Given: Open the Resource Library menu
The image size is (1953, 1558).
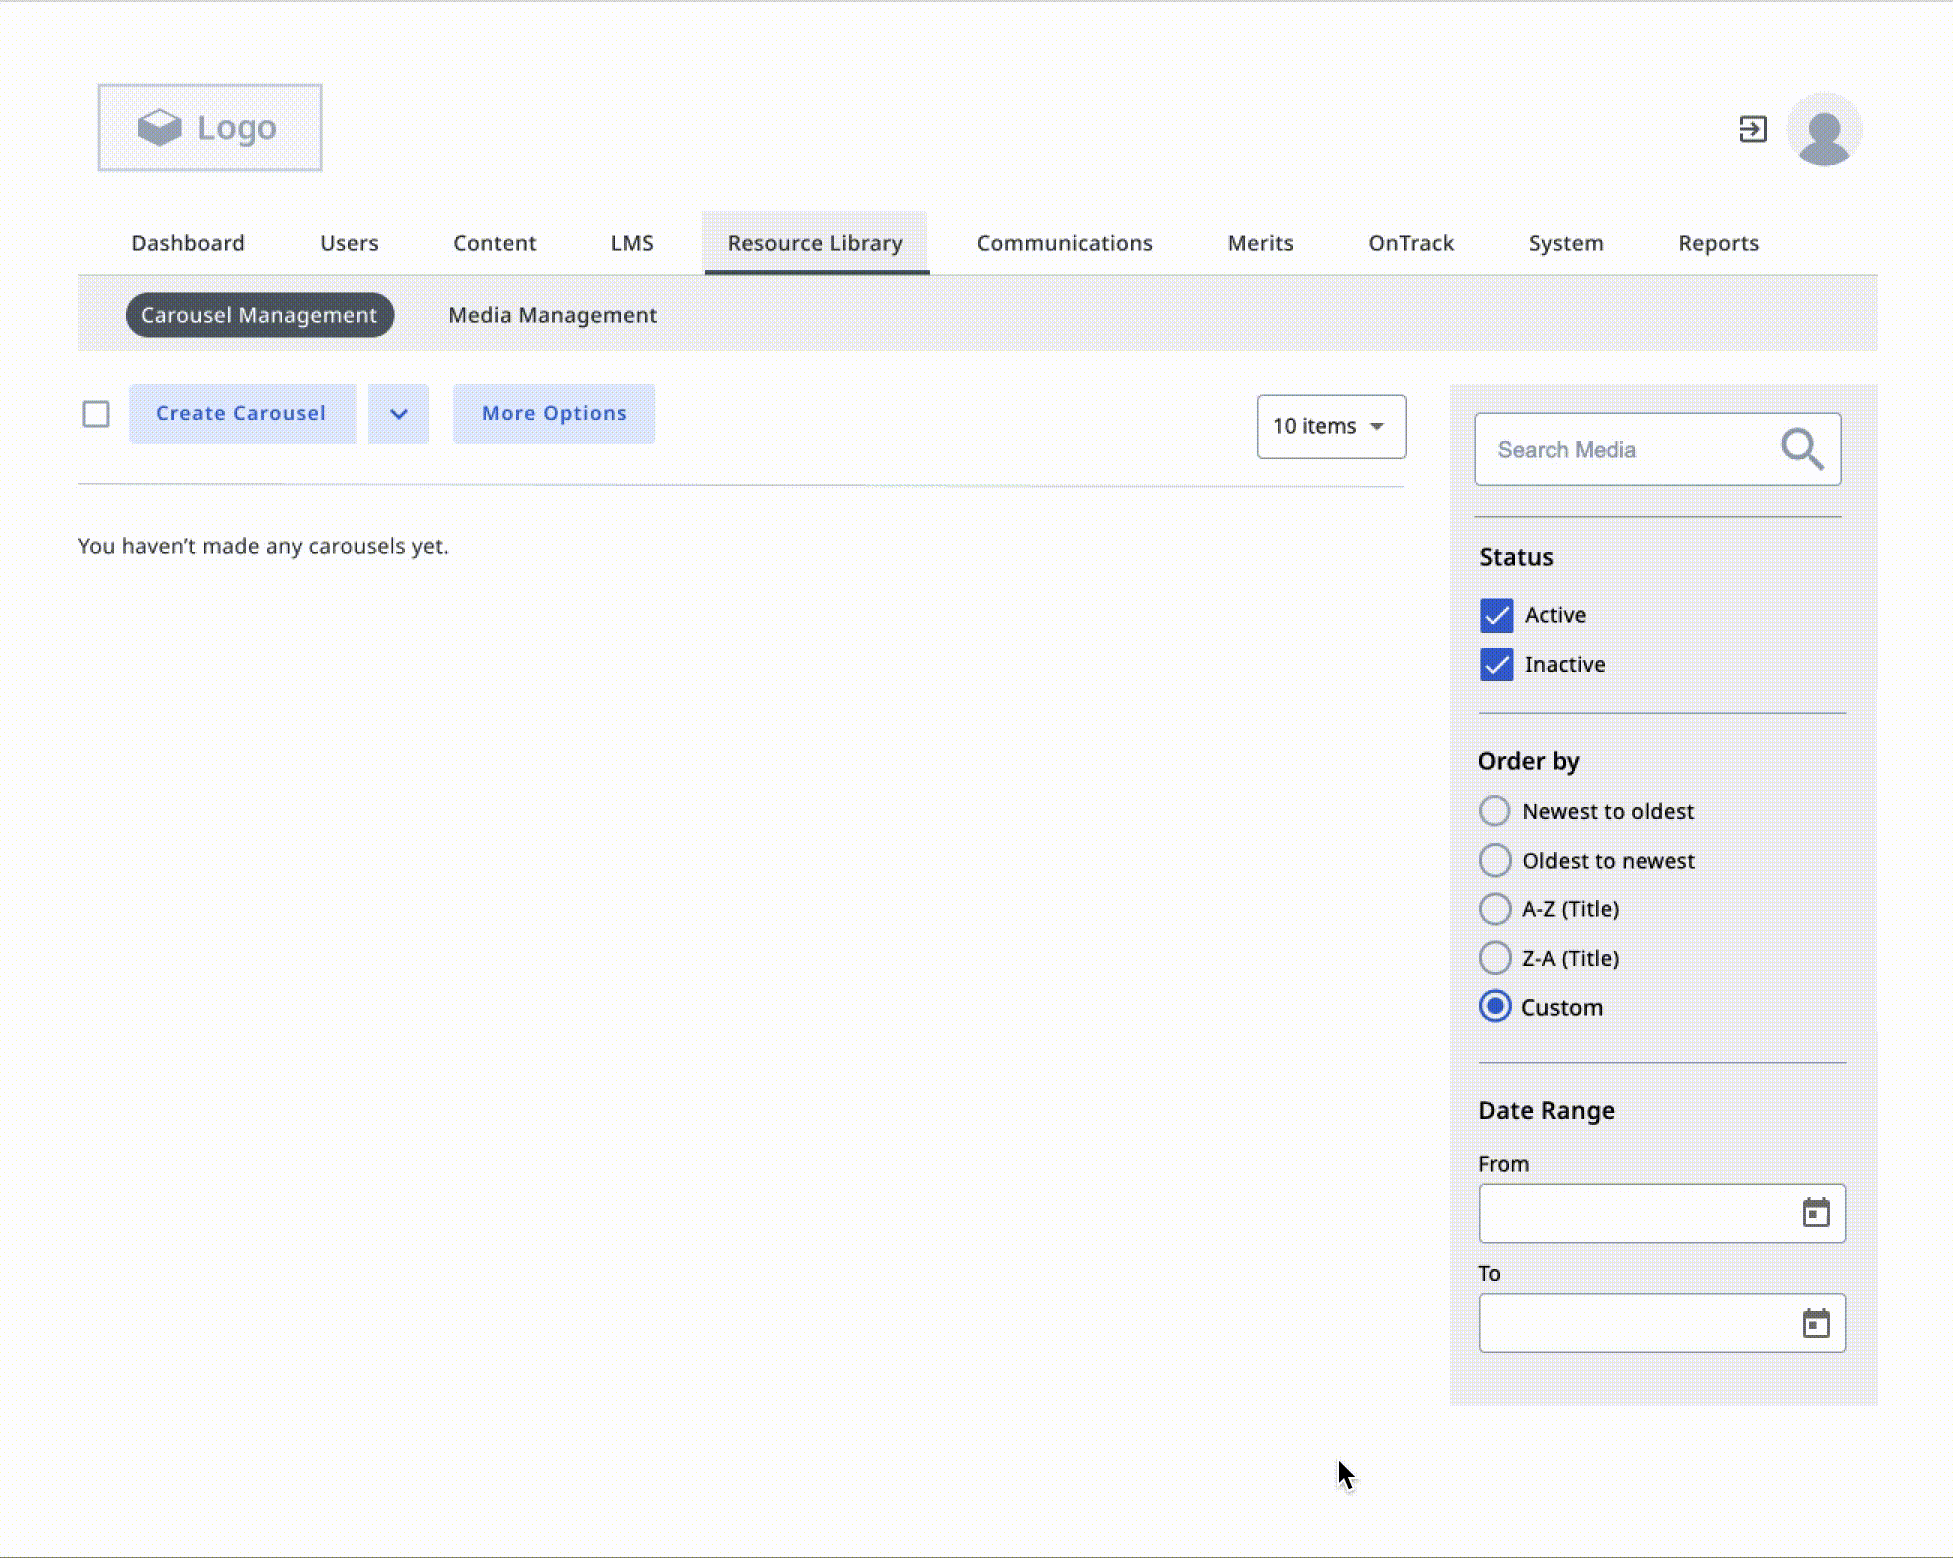Looking at the screenshot, I should coord(815,242).
